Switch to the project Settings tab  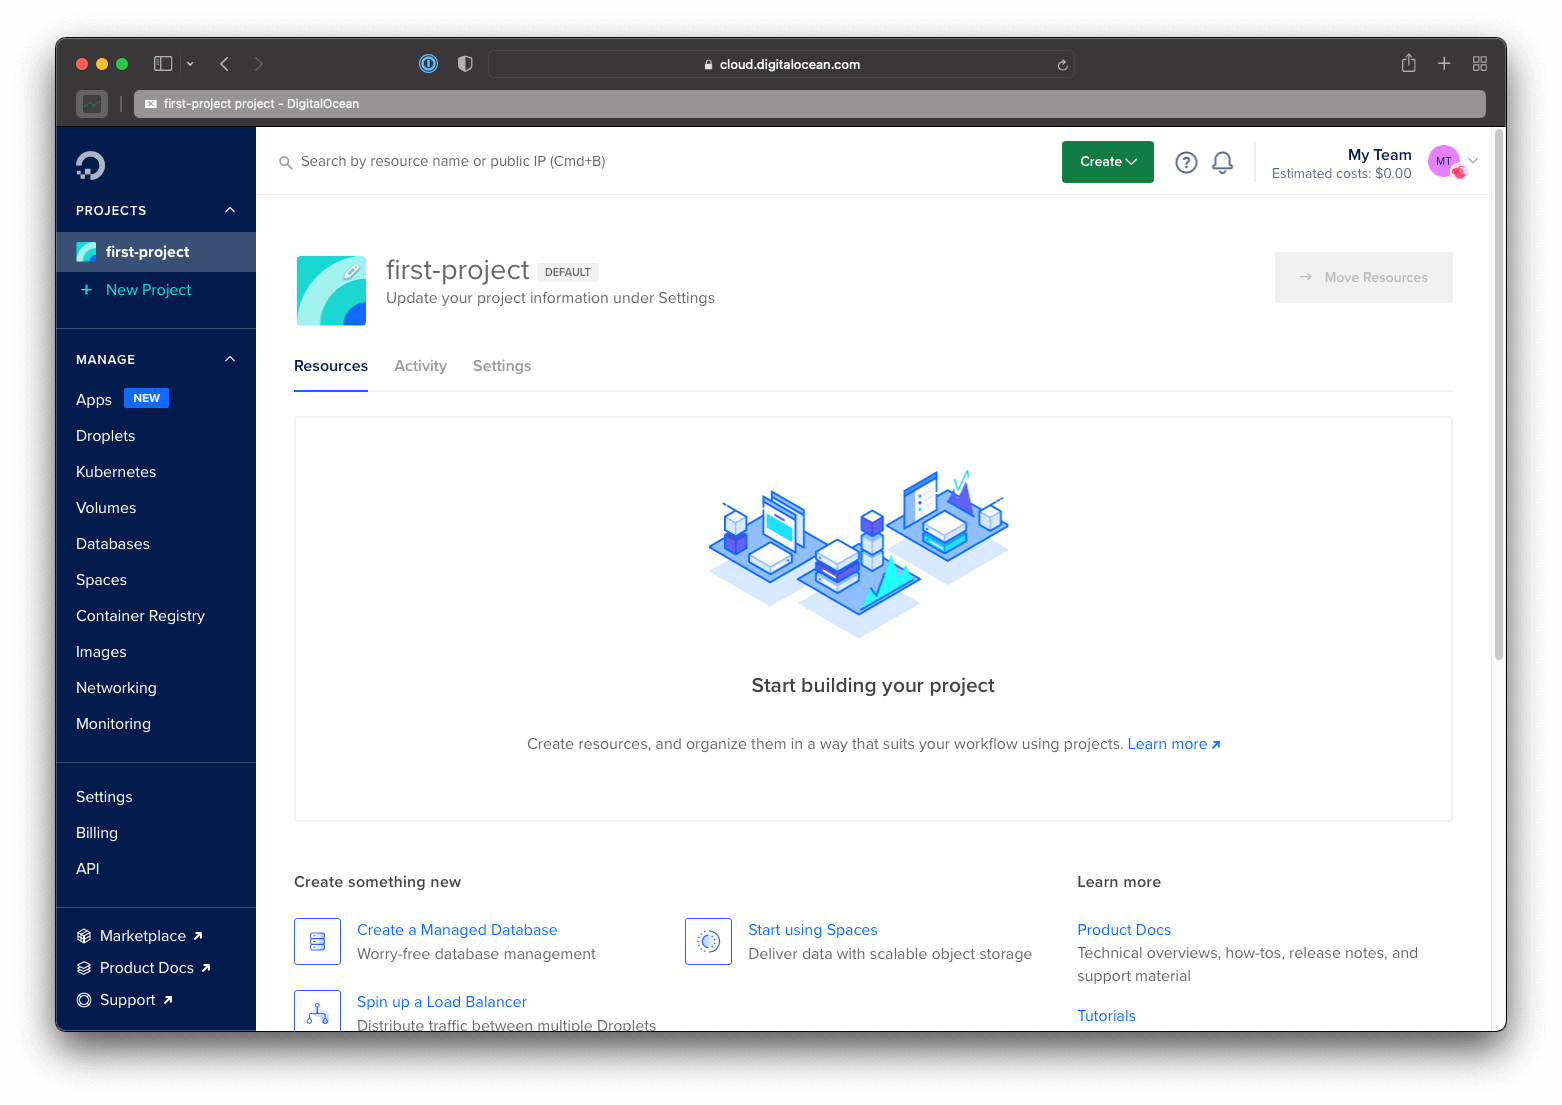pyautogui.click(x=502, y=366)
